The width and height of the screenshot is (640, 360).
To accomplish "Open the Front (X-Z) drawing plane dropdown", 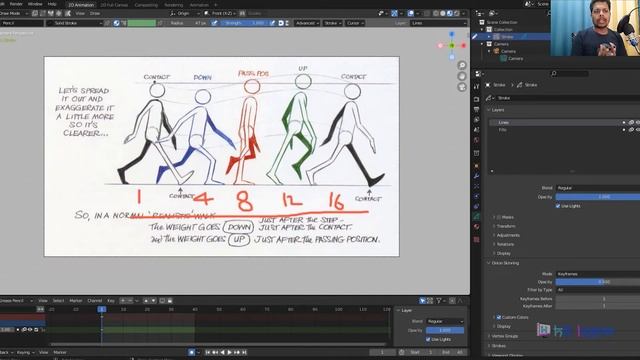I will pos(220,13).
